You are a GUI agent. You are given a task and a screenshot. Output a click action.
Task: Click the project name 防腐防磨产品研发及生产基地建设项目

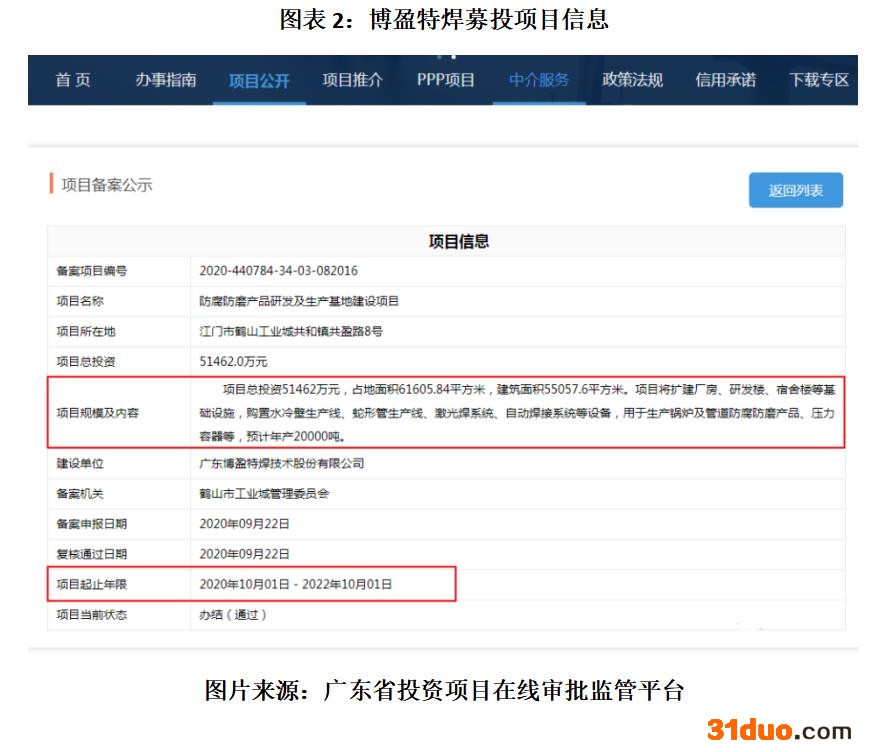click(x=299, y=301)
